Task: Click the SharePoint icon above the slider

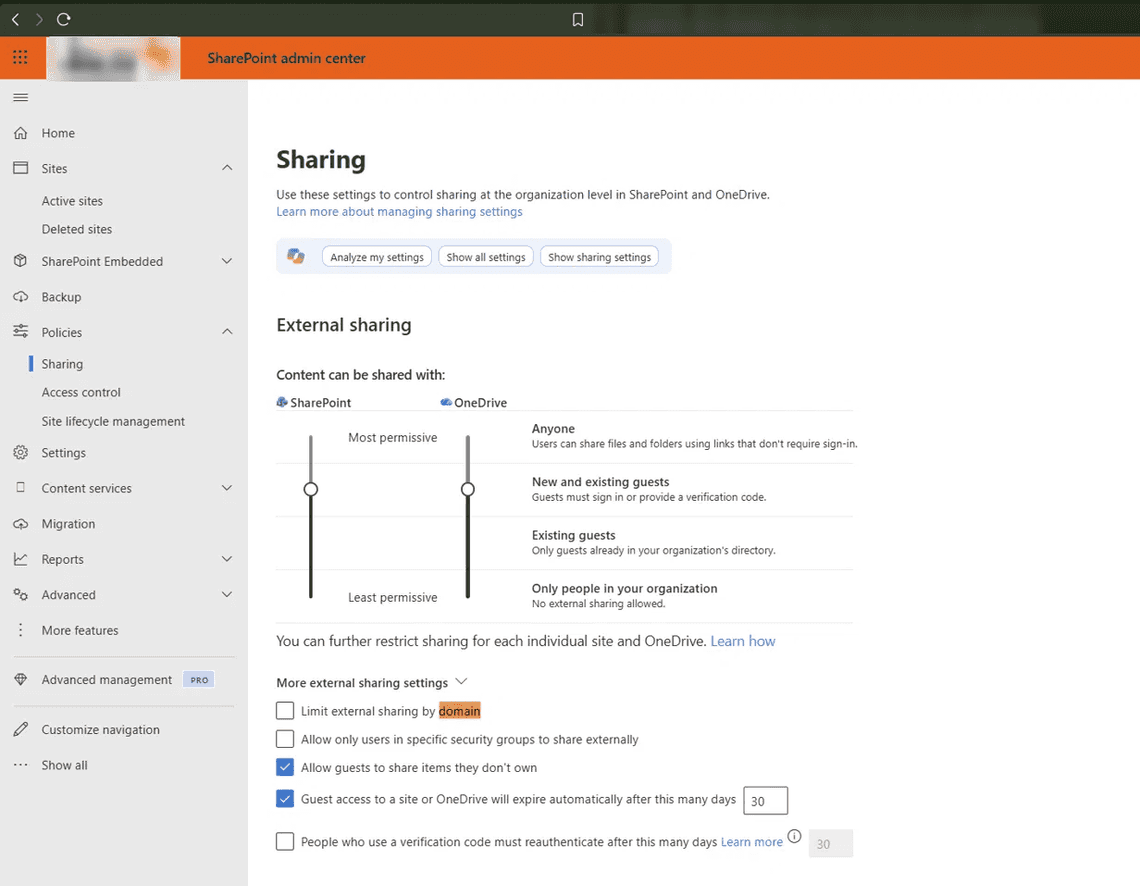Action: [x=282, y=402]
